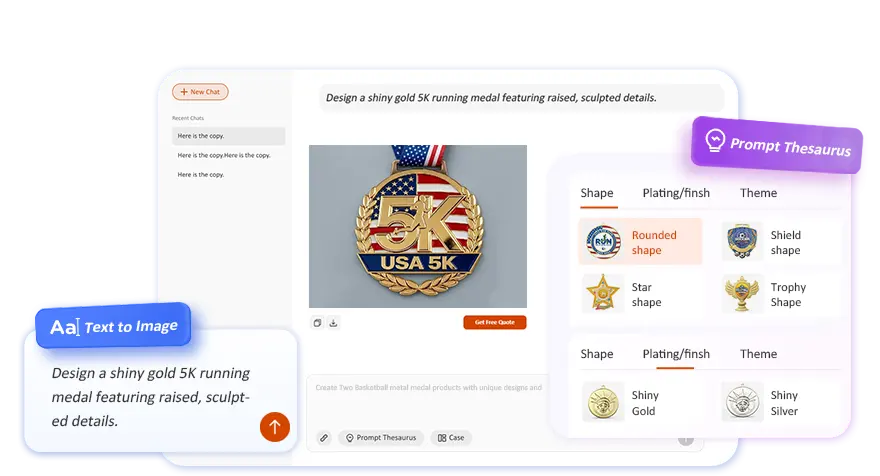Click the copy icon below the medal image
This screenshot has height=476, width=880.
click(317, 323)
